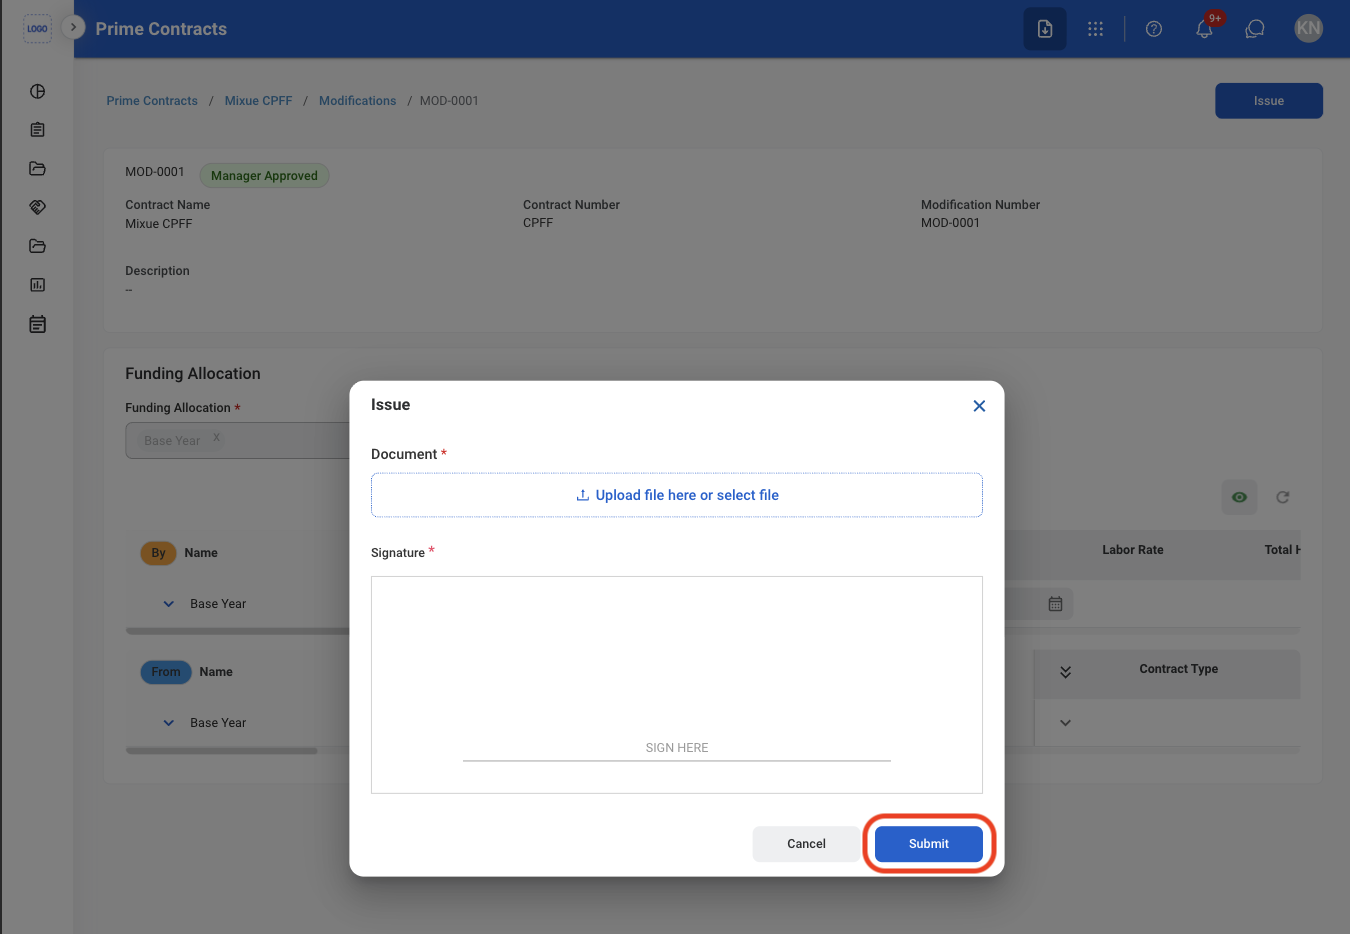The width and height of the screenshot is (1350, 934).
Task: Expand the sidebar with the arrow toggle
Action: pos(73,27)
